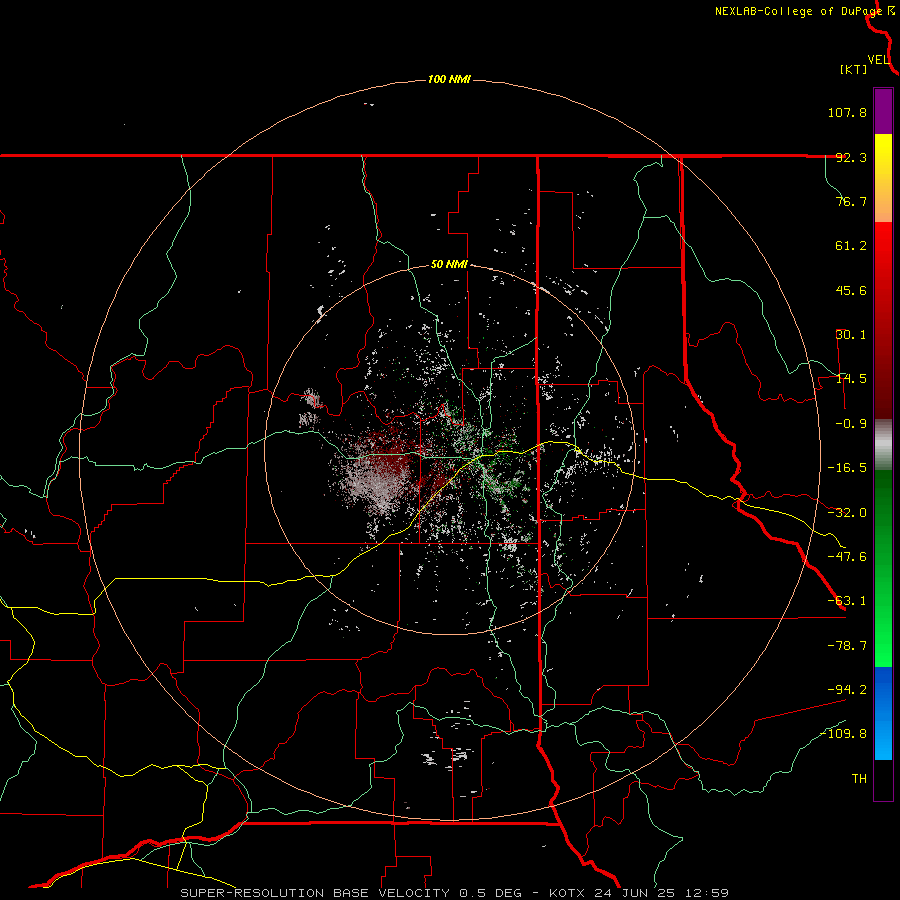The height and width of the screenshot is (900, 900).
Task: Click the 30.1 legend value
Action: click(x=851, y=335)
